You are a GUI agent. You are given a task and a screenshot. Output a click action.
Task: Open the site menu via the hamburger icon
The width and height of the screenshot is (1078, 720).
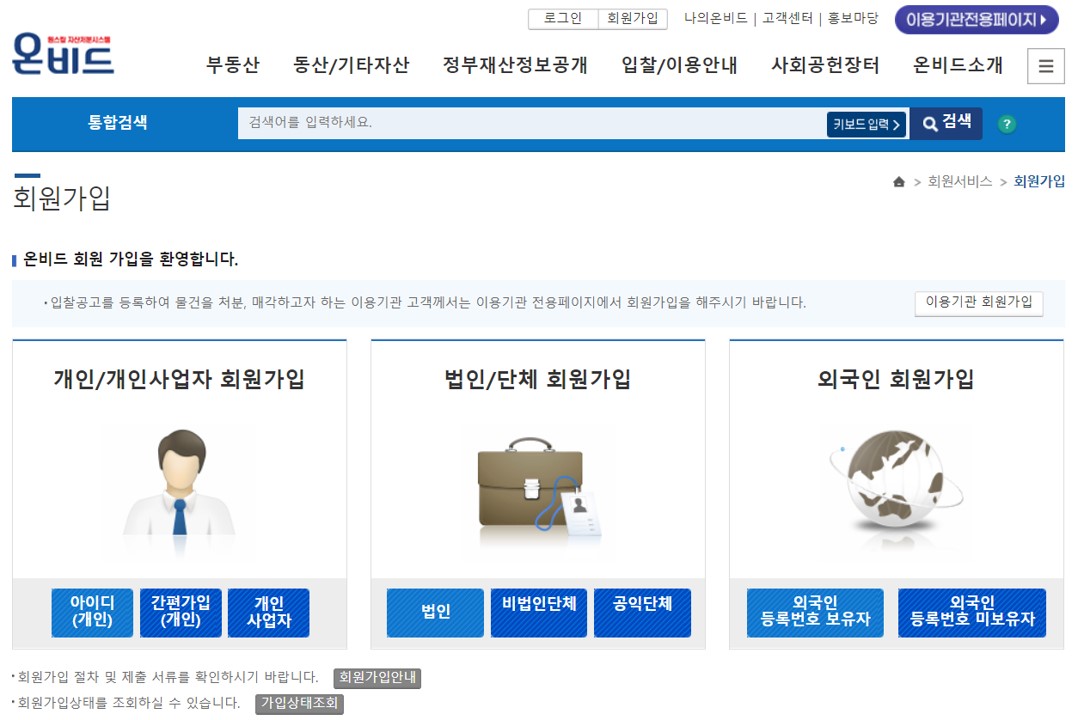click(x=1046, y=65)
